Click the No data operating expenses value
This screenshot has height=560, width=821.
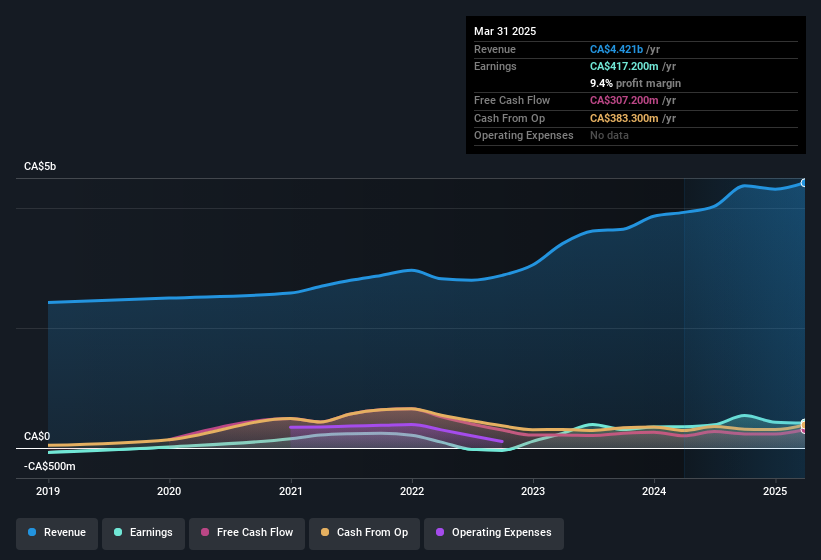[x=609, y=136]
